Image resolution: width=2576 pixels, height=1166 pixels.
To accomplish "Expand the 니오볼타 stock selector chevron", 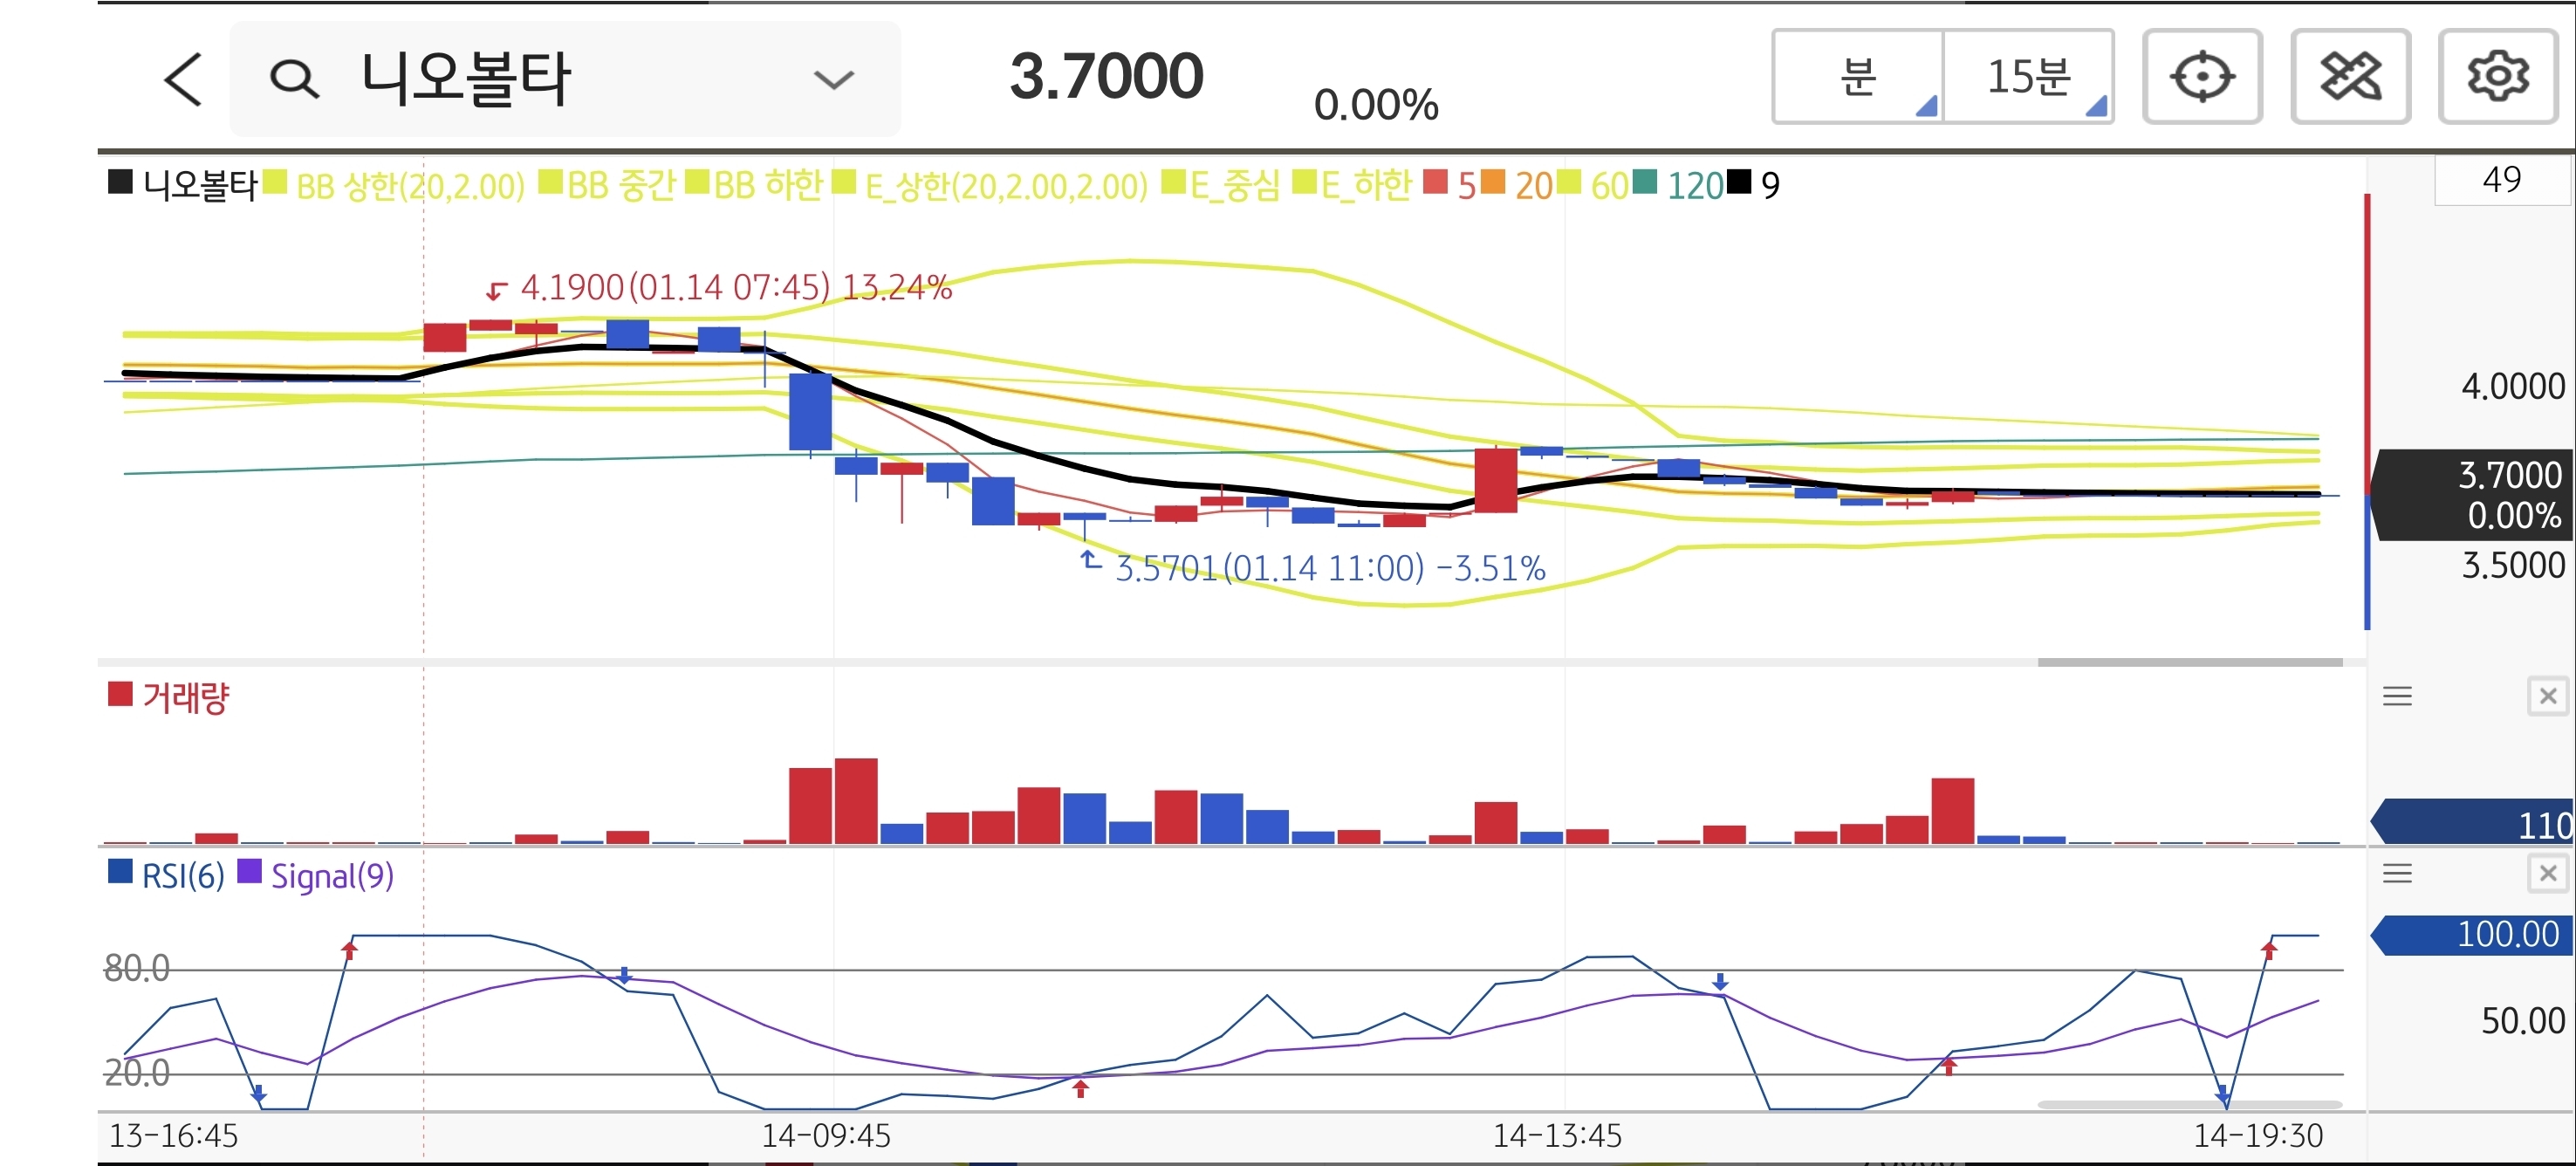I will (x=833, y=79).
